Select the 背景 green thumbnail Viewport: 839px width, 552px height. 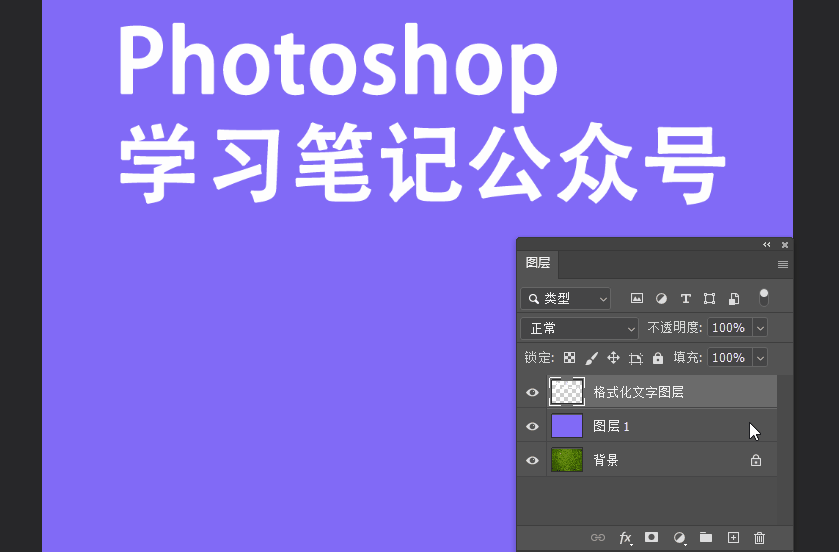point(567,460)
